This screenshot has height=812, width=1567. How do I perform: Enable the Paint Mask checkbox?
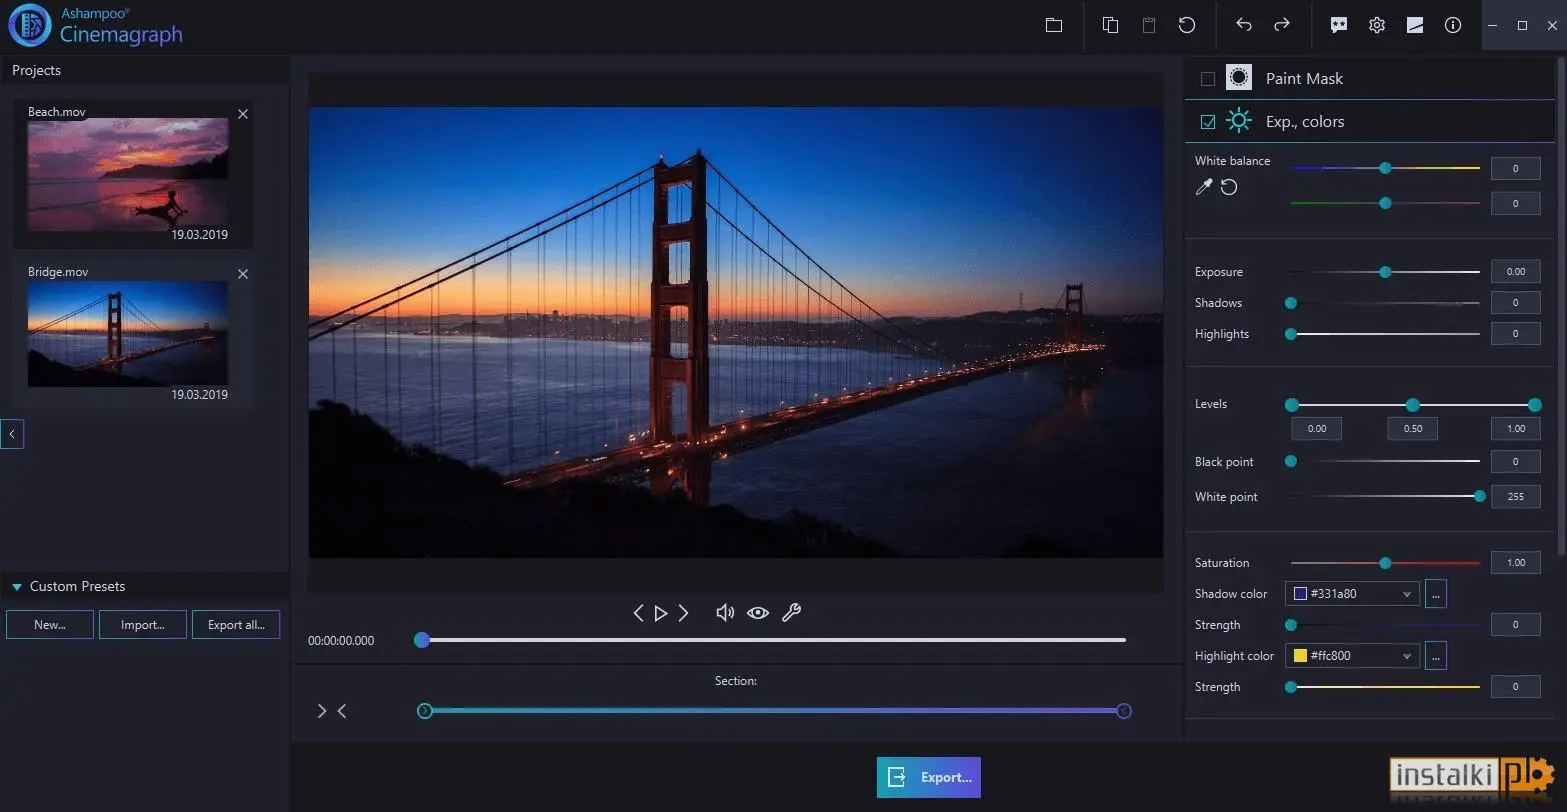(1208, 79)
